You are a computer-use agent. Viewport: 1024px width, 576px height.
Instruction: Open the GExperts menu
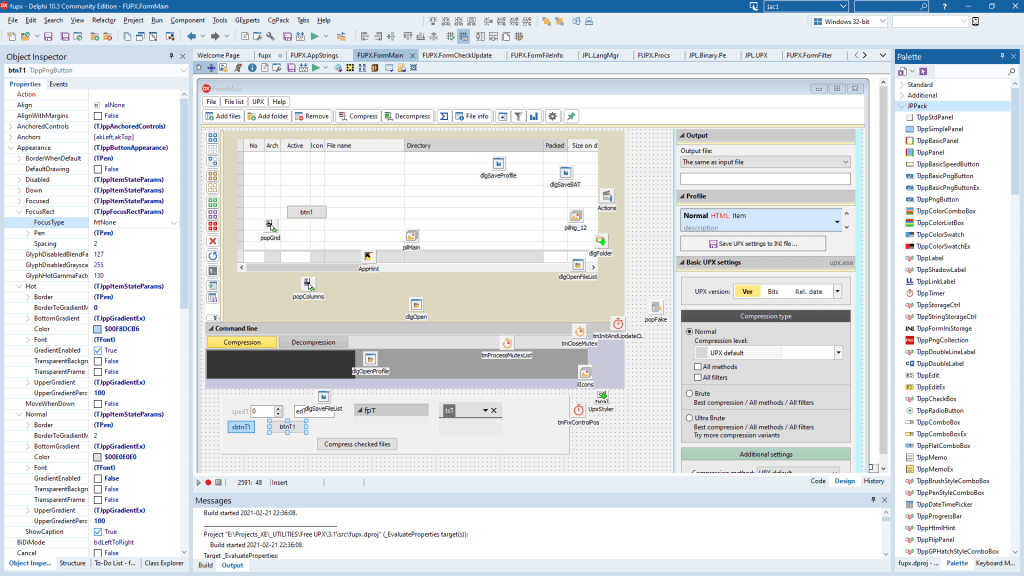pos(248,20)
